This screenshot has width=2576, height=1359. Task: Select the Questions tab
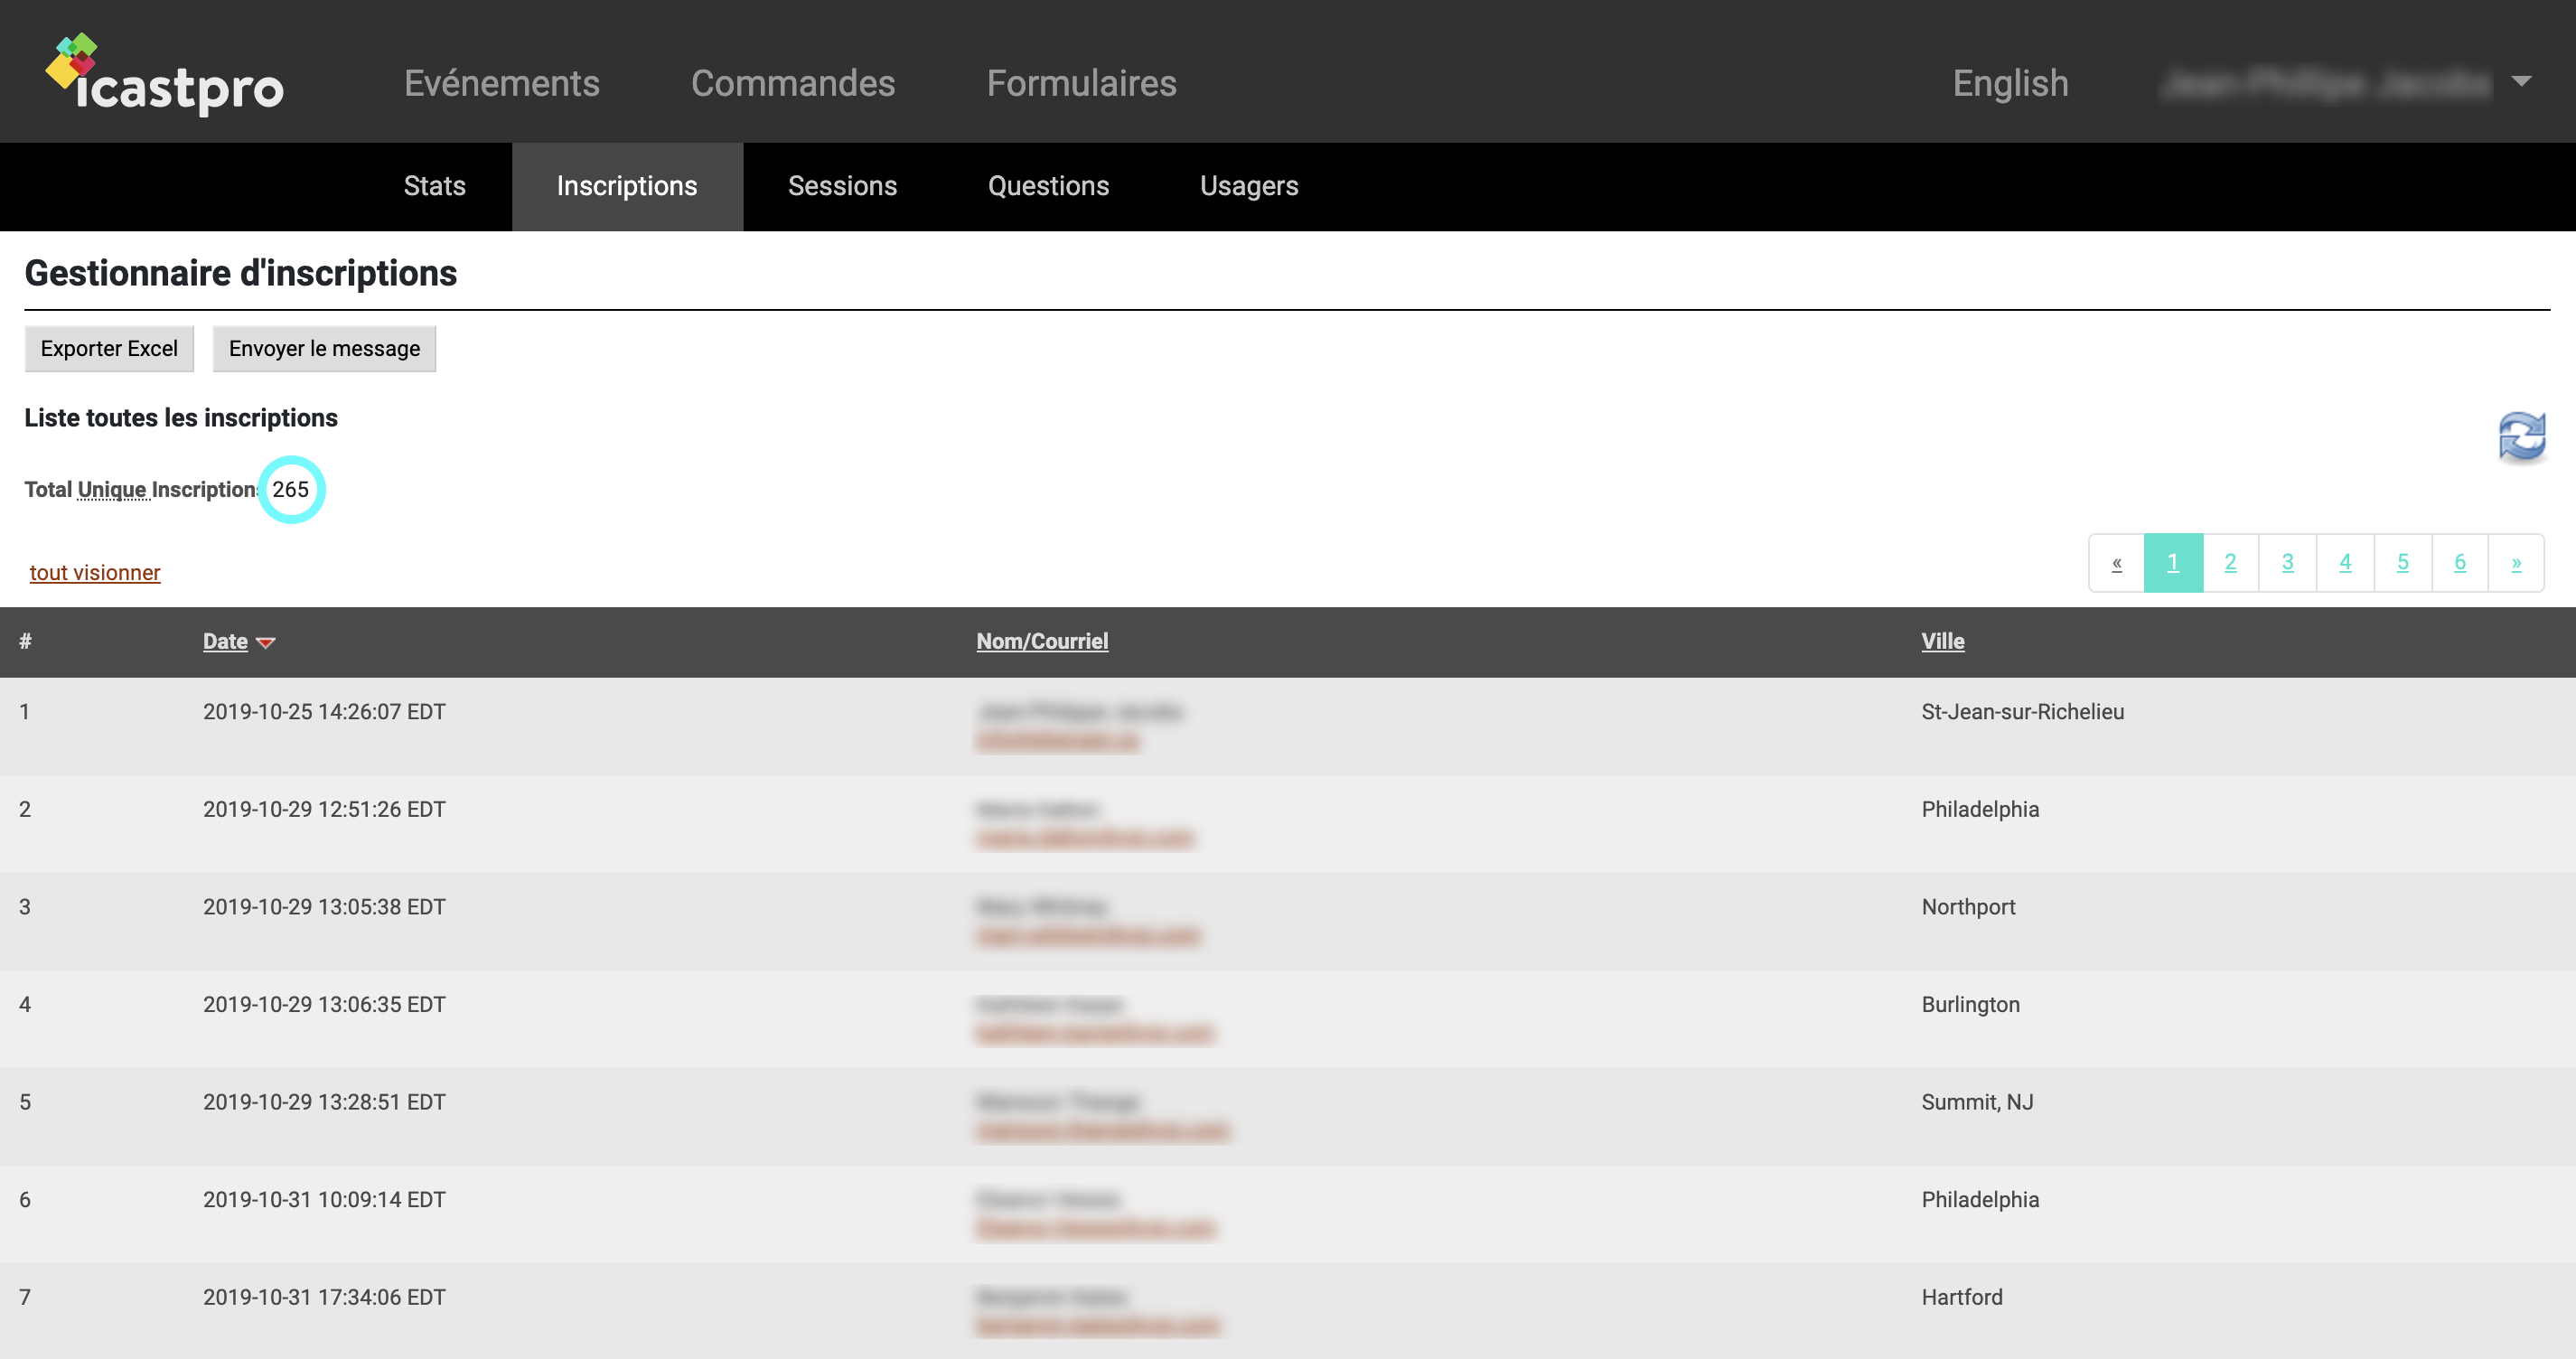click(x=1047, y=186)
